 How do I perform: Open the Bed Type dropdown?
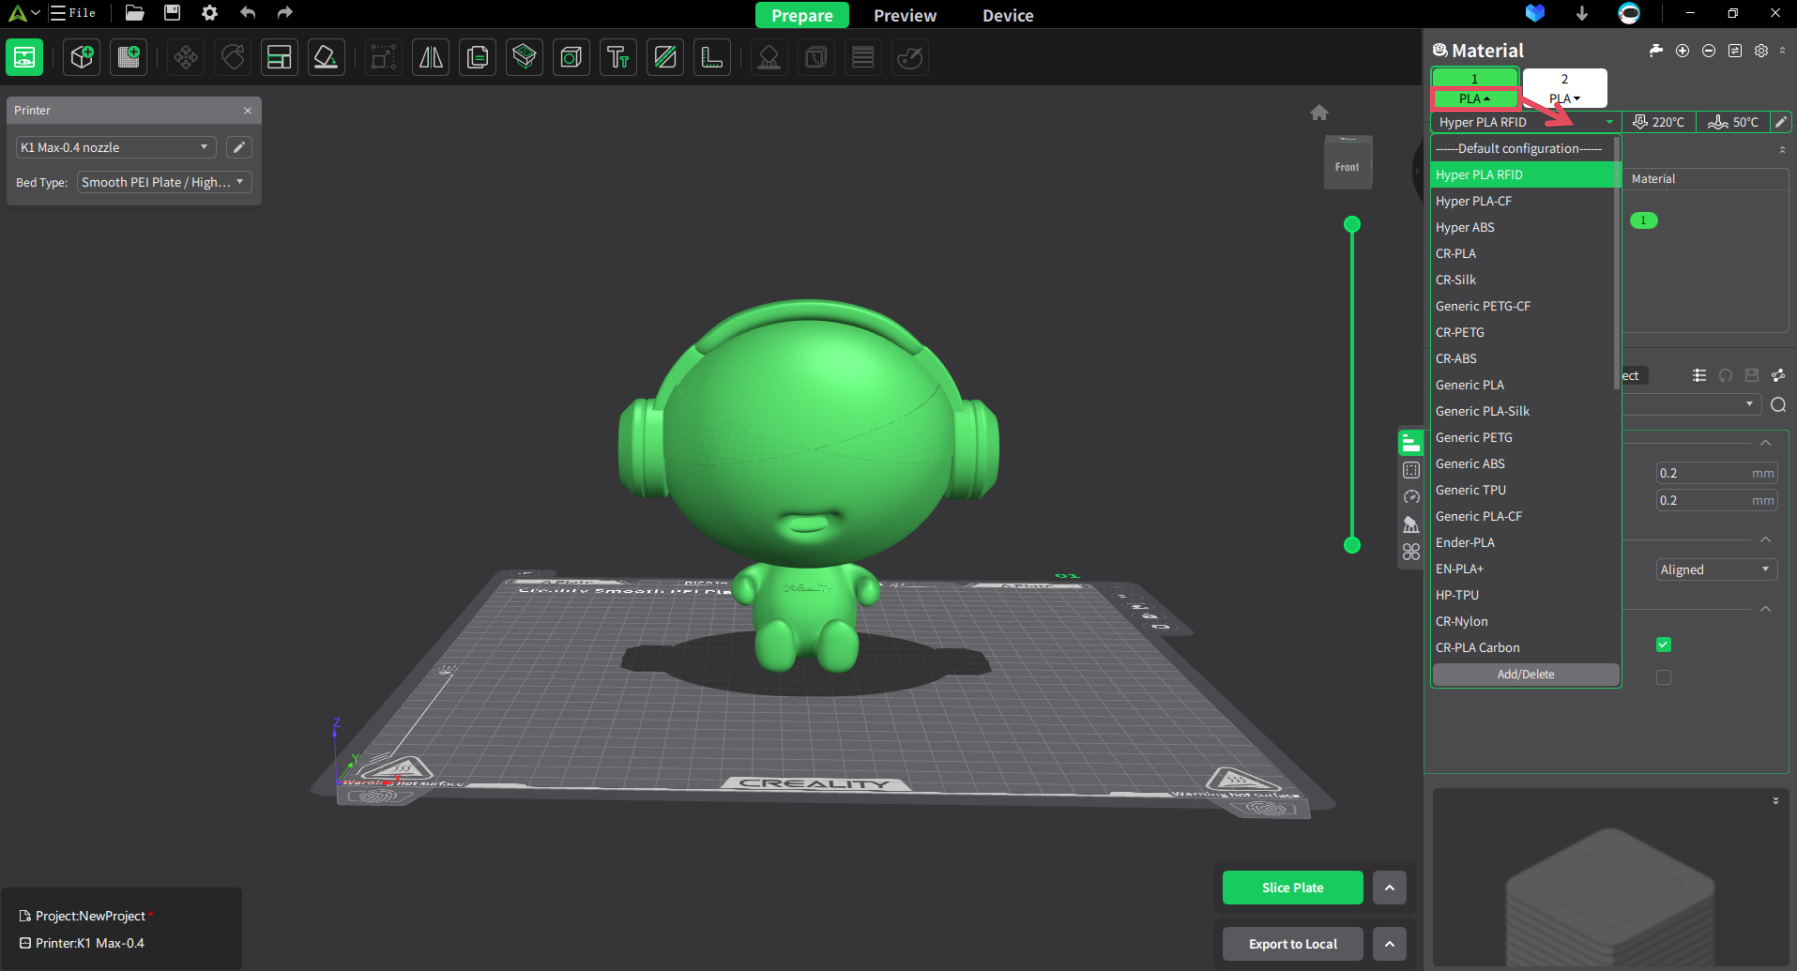(164, 182)
